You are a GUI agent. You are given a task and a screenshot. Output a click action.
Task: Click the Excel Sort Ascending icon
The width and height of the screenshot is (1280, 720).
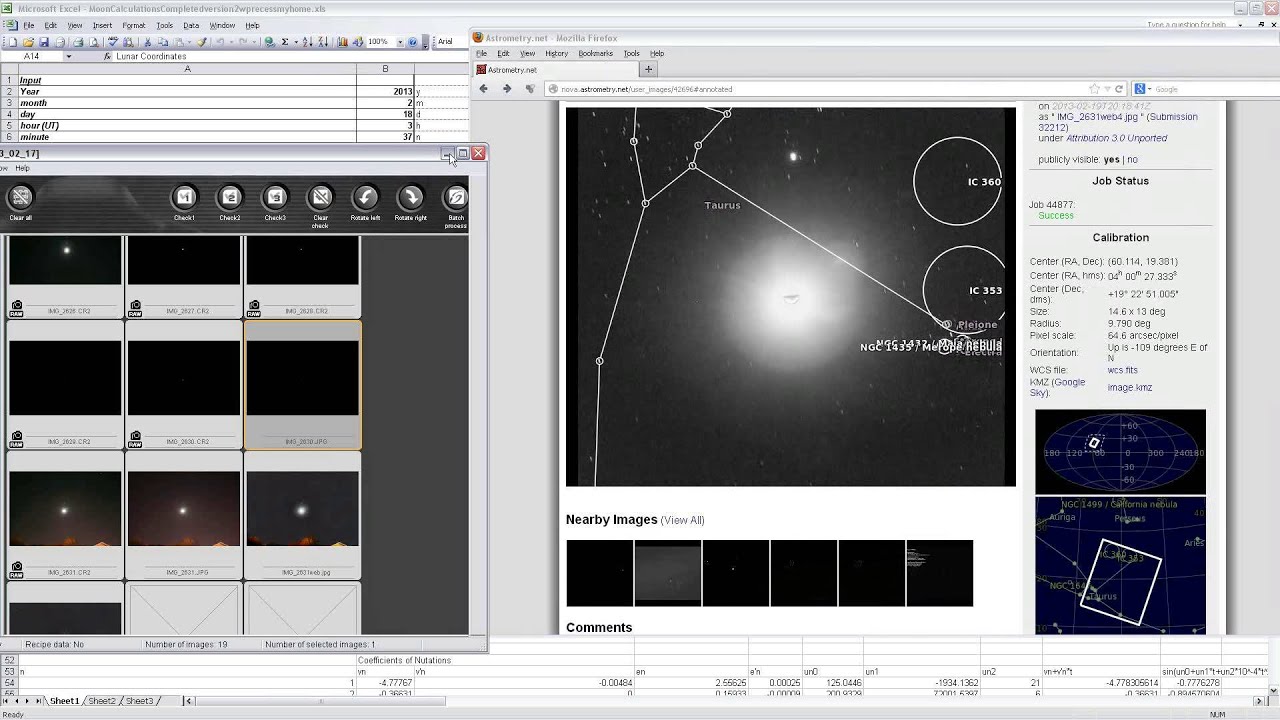point(307,42)
